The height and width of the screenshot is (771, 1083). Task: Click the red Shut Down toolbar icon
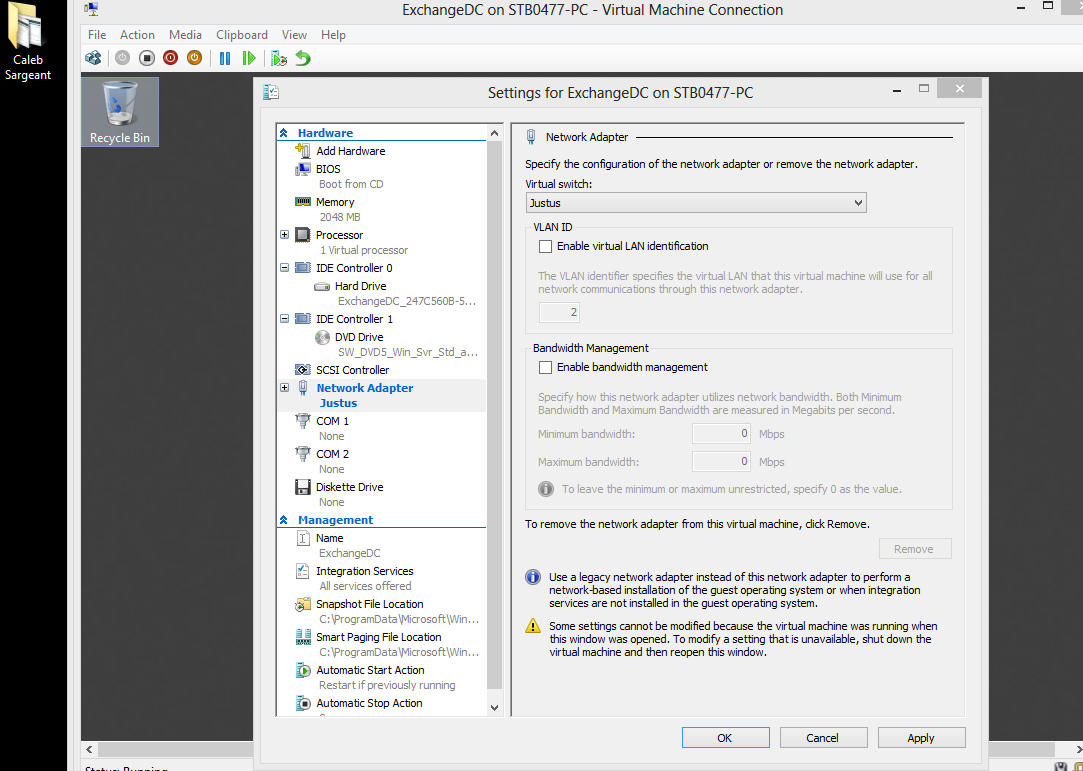click(171, 58)
